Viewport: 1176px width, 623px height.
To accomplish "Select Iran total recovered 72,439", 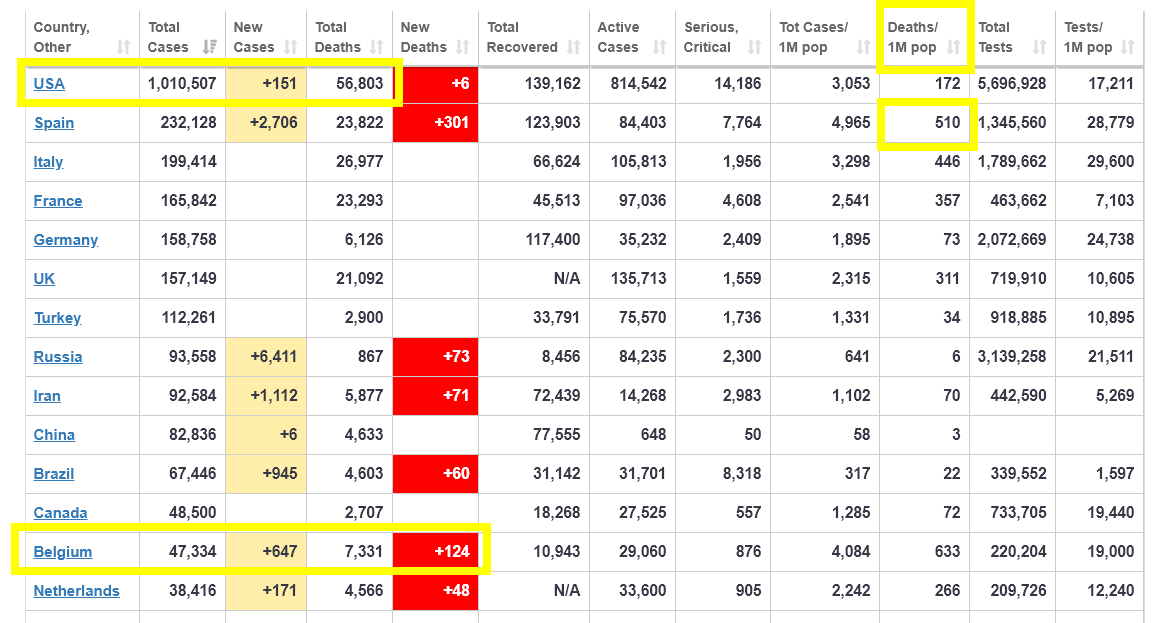I will [x=556, y=395].
